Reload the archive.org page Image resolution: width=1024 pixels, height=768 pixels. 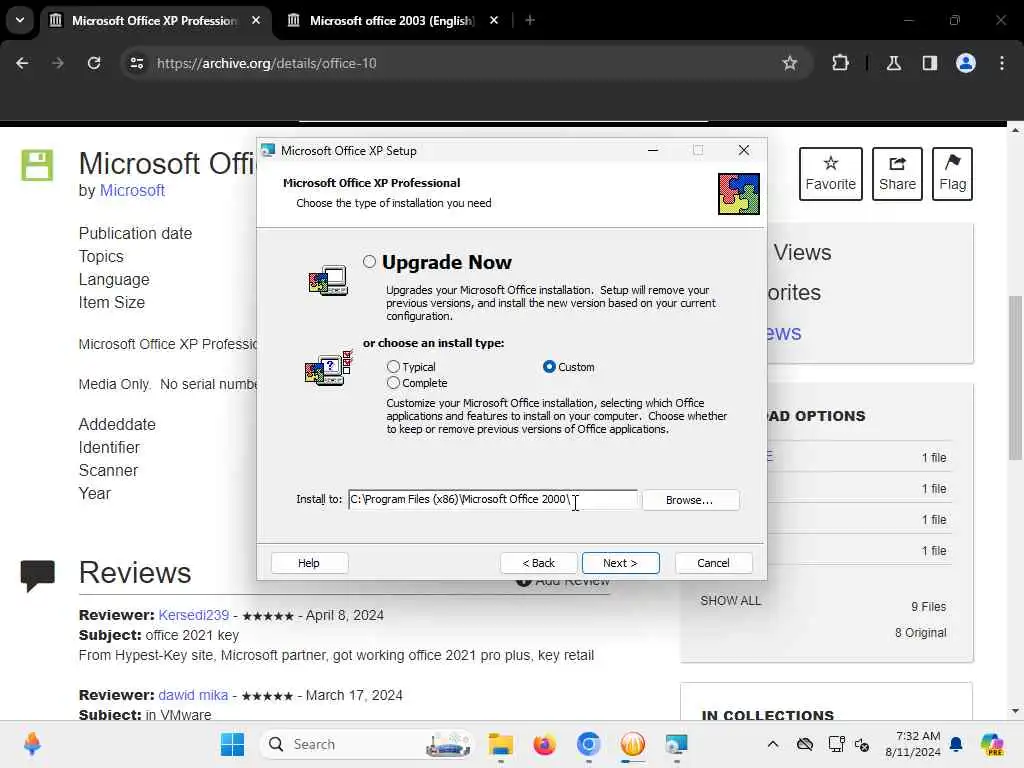click(x=94, y=63)
